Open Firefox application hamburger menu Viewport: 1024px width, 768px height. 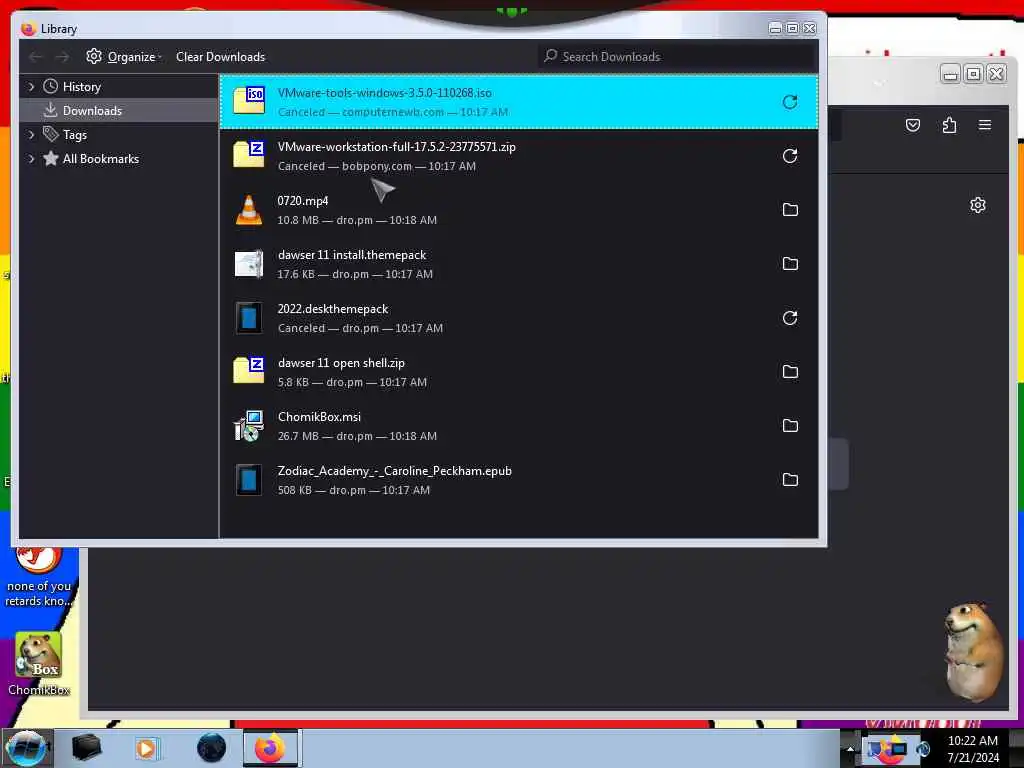tap(985, 125)
